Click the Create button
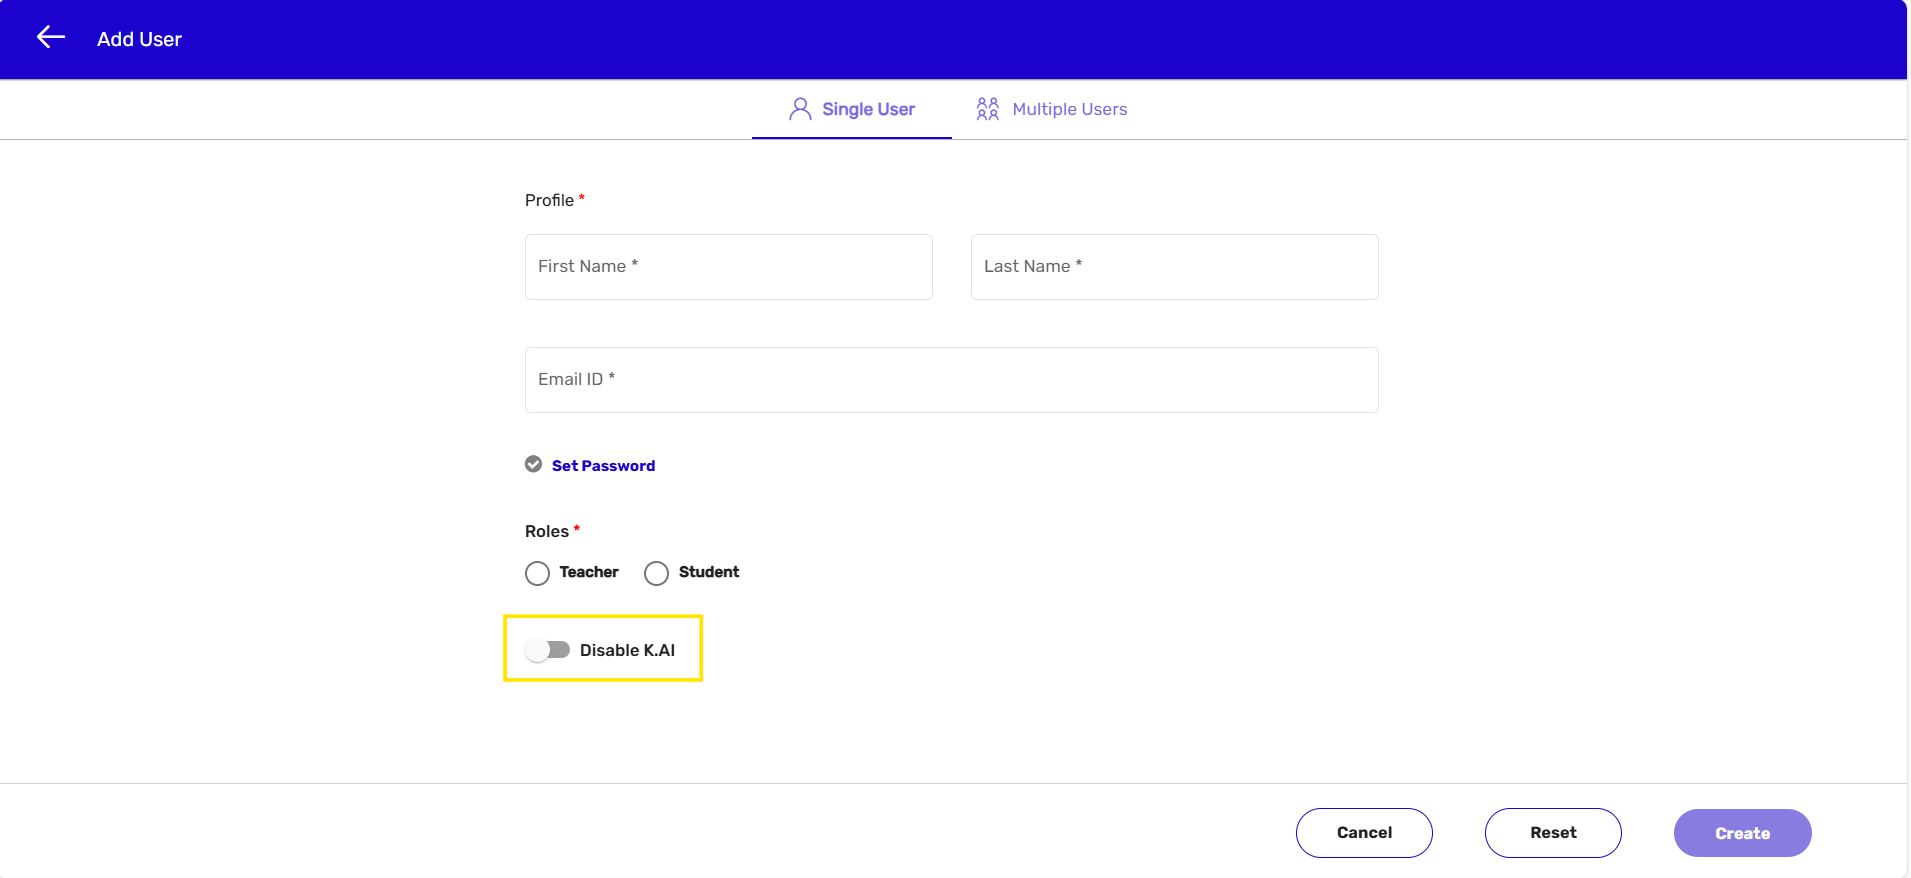The height and width of the screenshot is (878, 1911). pyautogui.click(x=1743, y=833)
